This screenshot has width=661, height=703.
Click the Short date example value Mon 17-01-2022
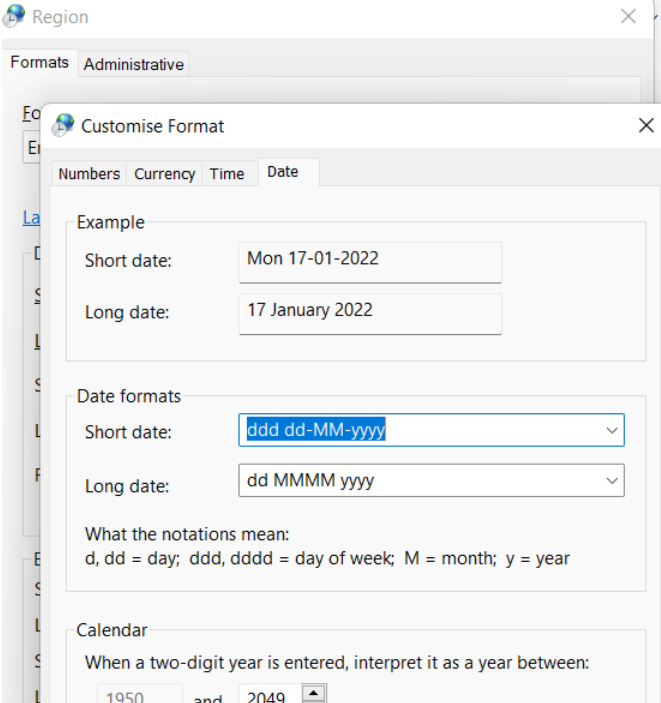tap(313, 258)
